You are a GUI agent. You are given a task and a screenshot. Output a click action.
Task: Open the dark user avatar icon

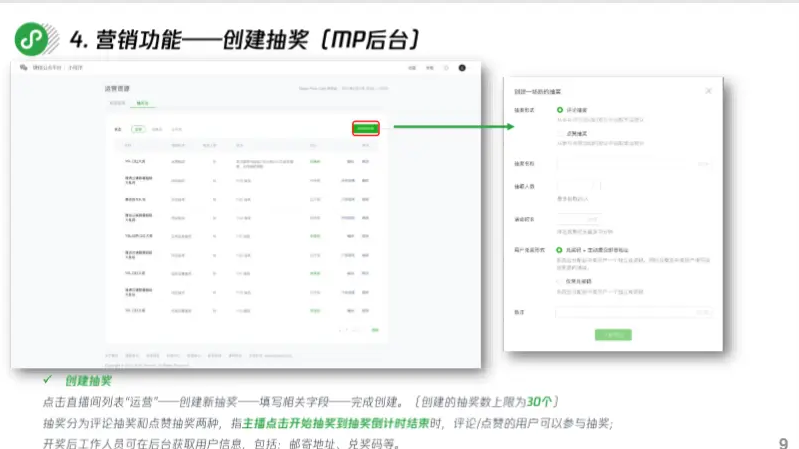[462, 67]
